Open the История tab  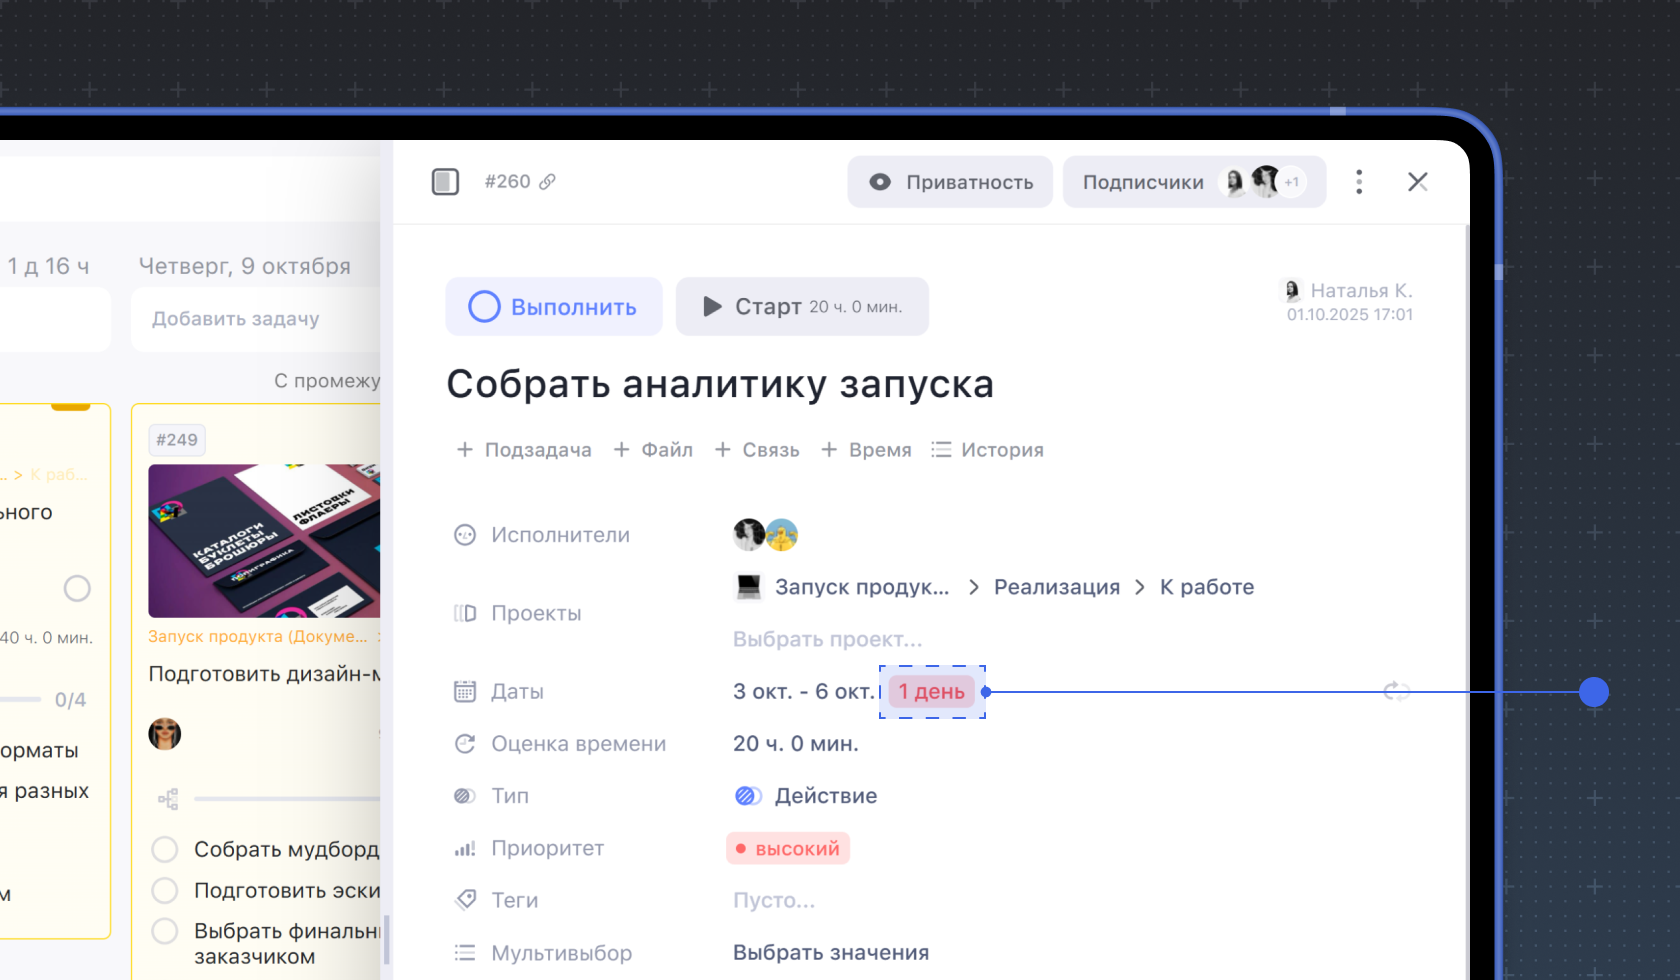(x=987, y=450)
